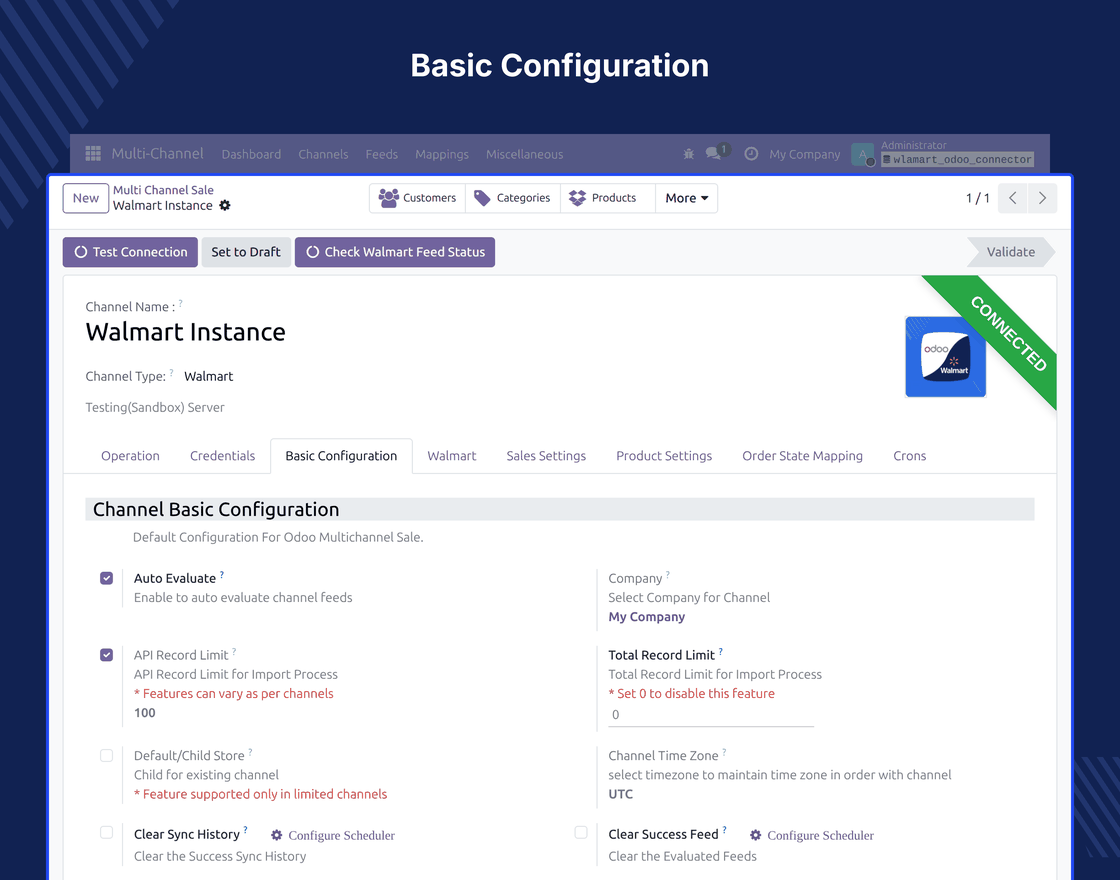Screen dimensions: 1120x880
Task: Open the Mappings menu
Action: pos(442,154)
